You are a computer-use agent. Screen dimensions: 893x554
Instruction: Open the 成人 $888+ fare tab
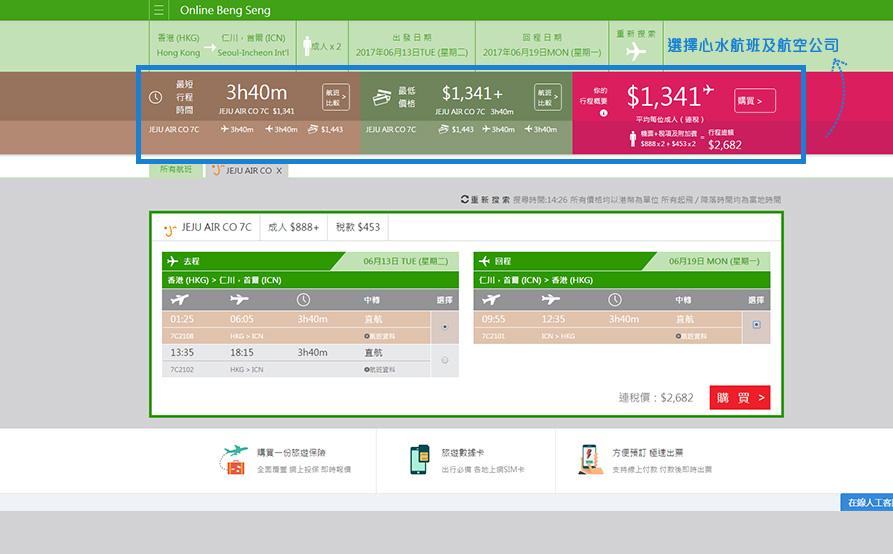[293, 227]
